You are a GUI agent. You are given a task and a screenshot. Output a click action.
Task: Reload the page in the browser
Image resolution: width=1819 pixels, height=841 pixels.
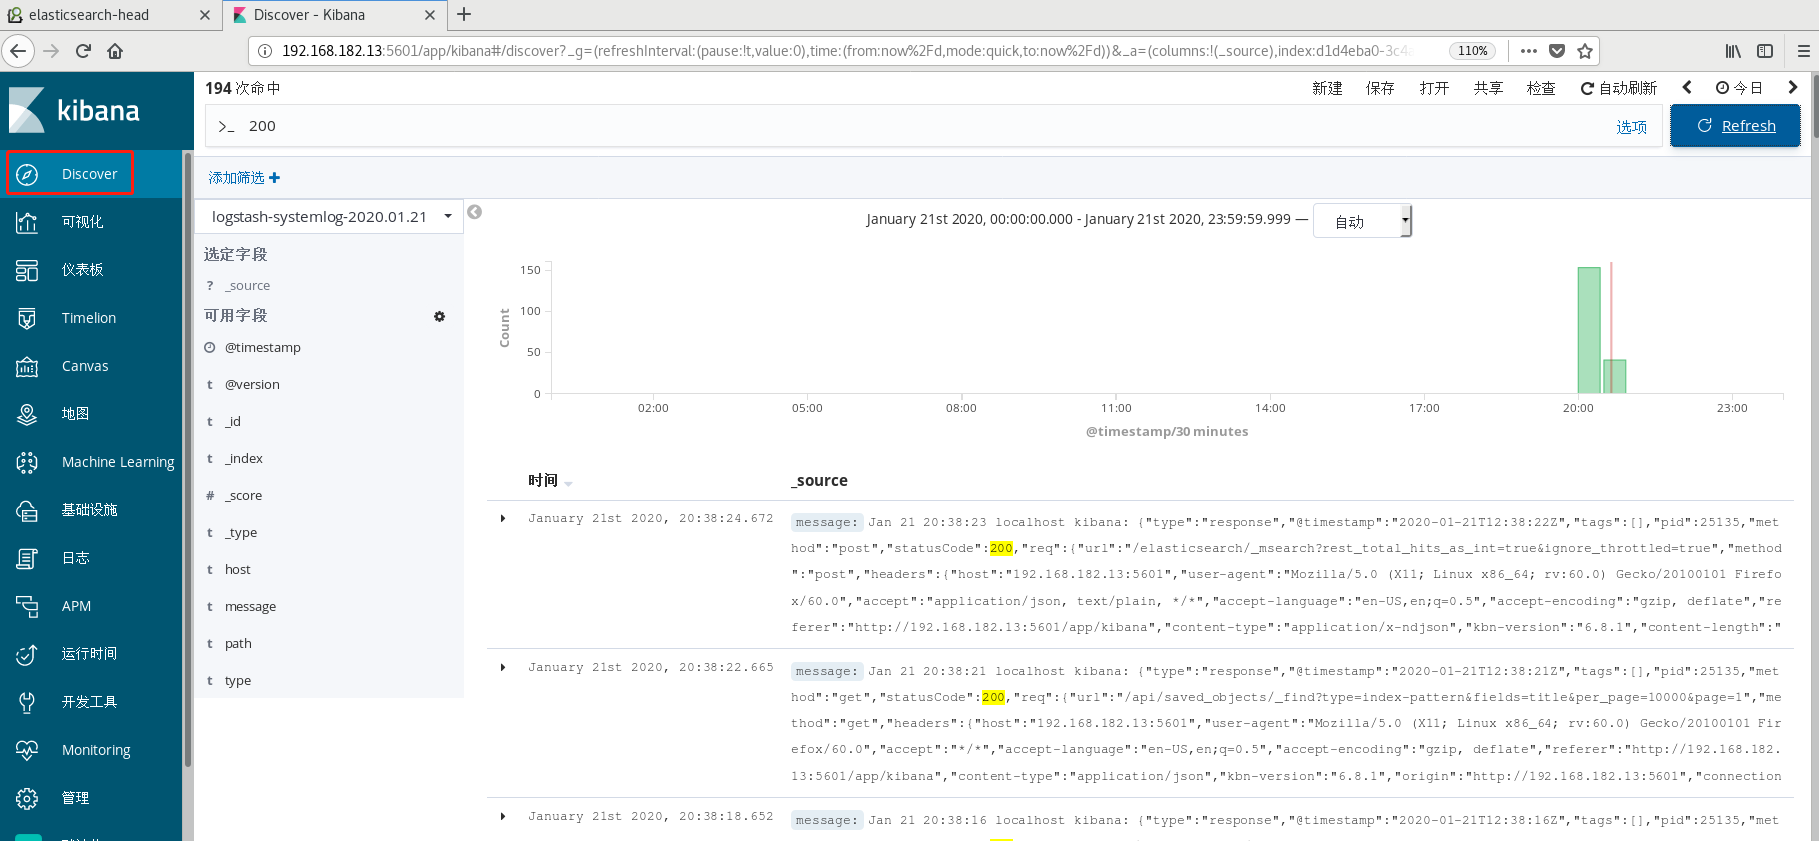click(84, 51)
